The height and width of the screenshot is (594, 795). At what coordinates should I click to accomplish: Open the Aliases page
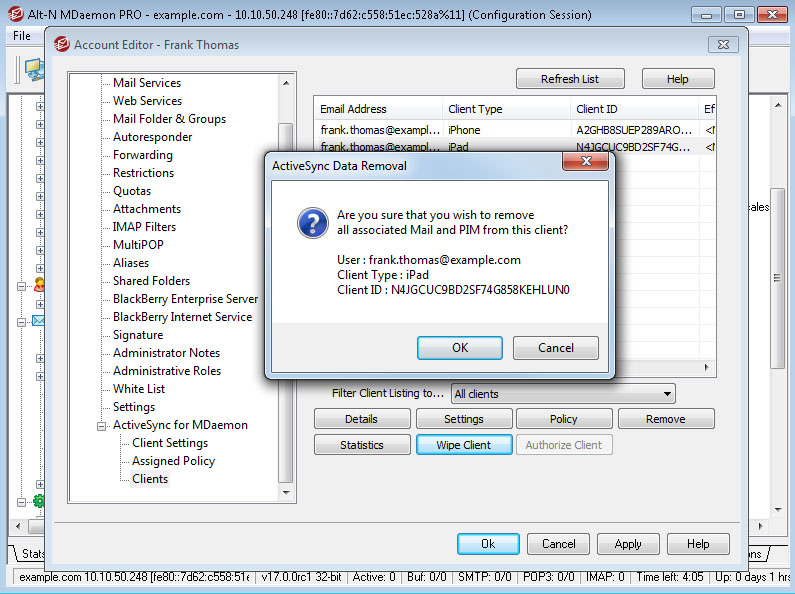coord(131,263)
